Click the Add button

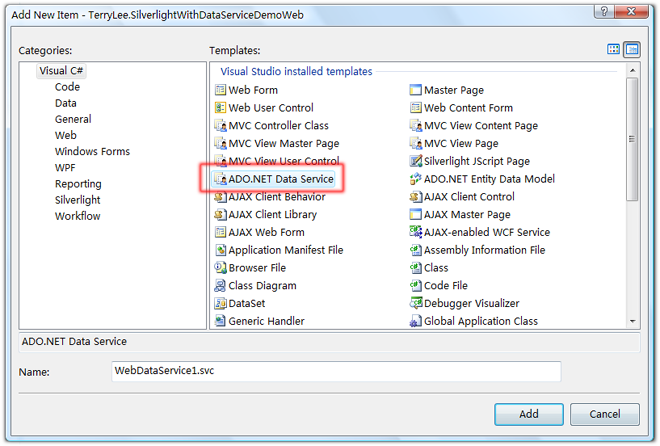(x=528, y=414)
